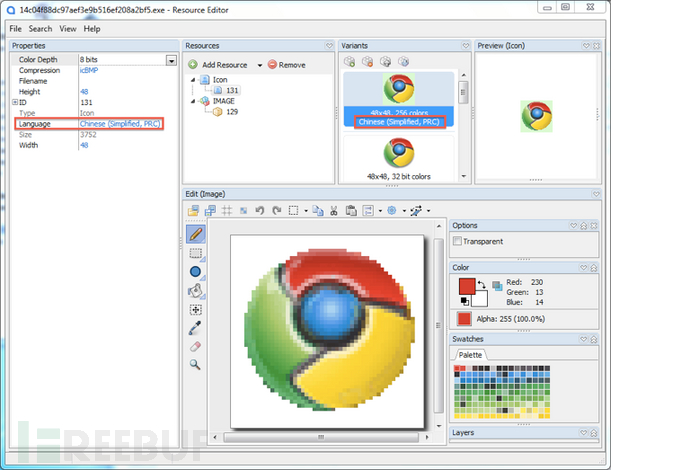
Task: Select the Pencil drawing tool
Action: click(x=196, y=234)
